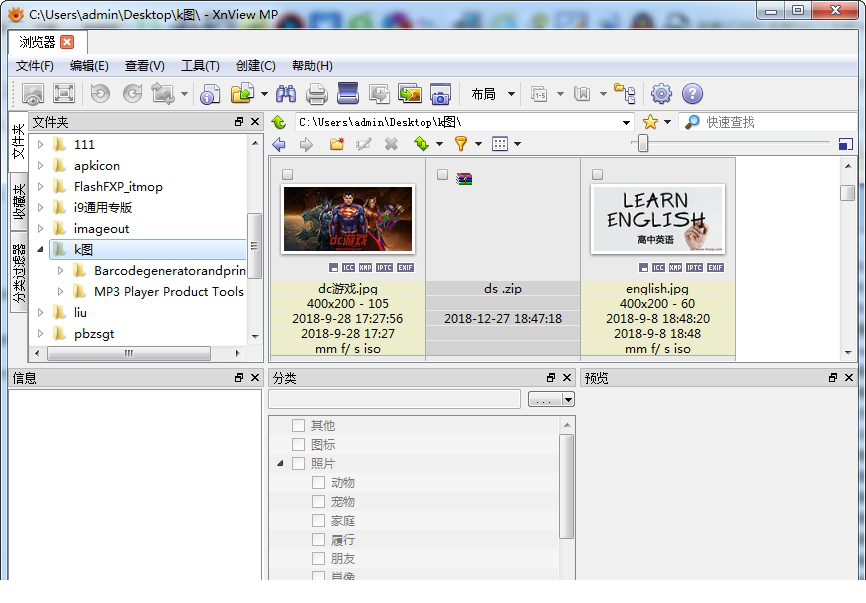Enable the 照片 category checkbox
The image size is (866, 603).
(298, 463)
